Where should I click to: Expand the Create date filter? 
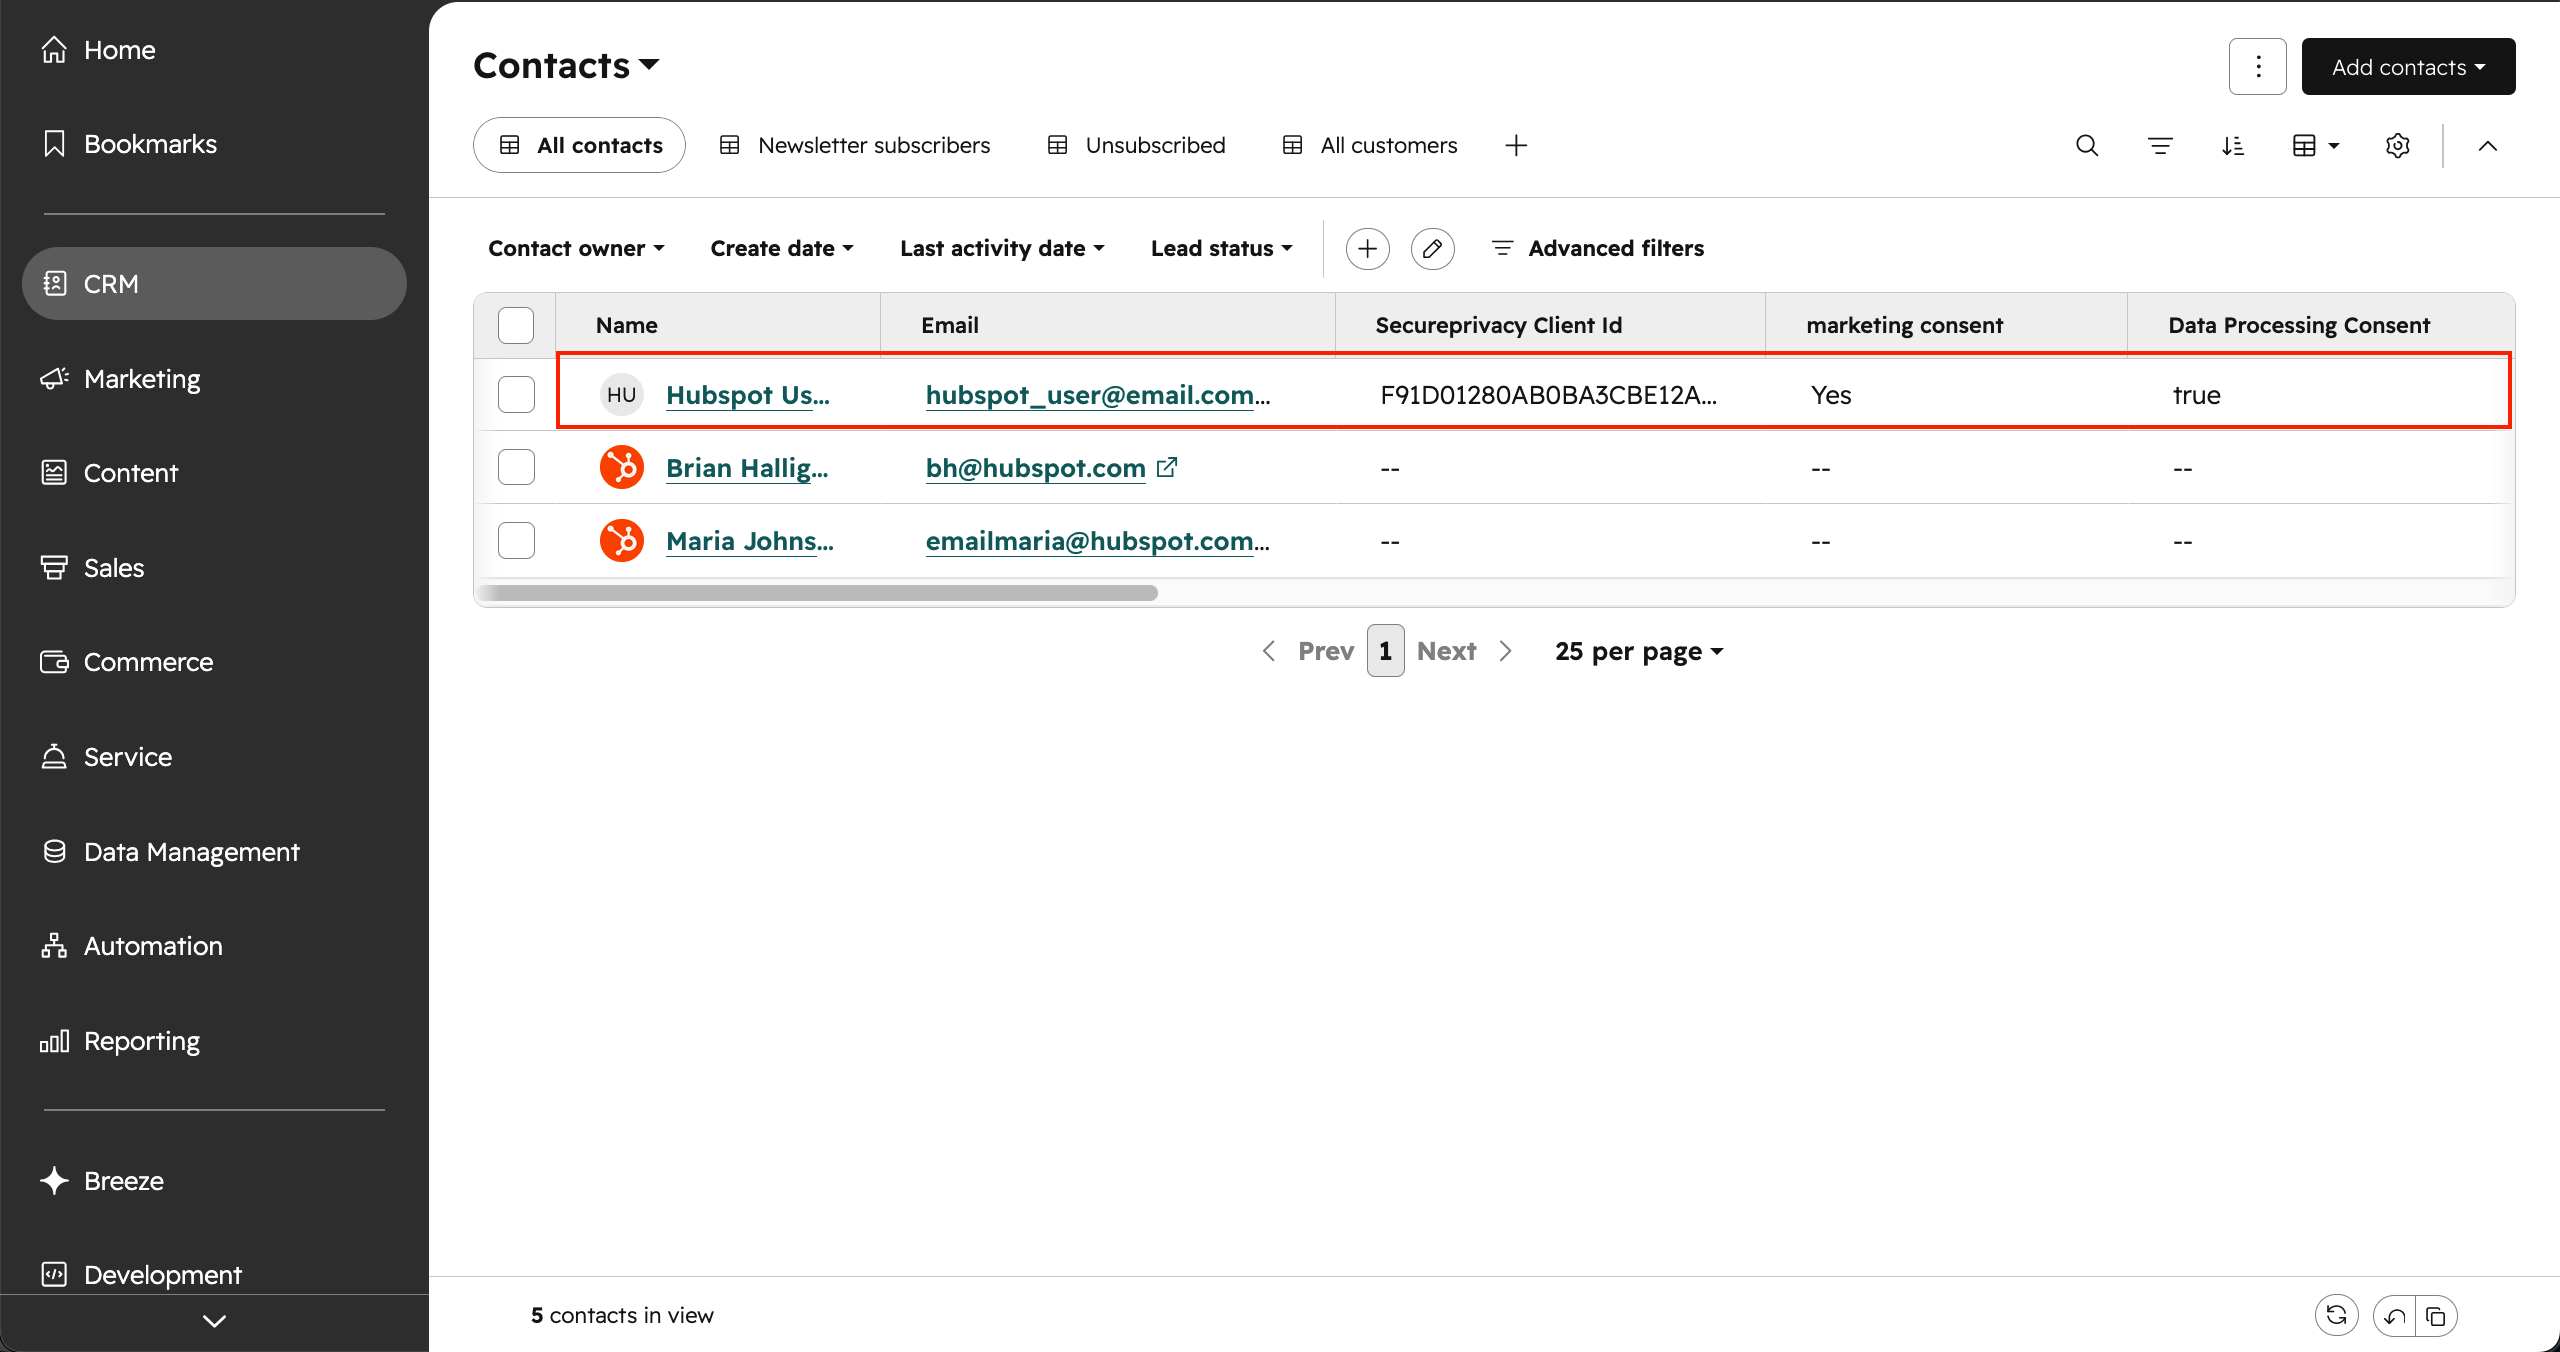(x=782, y=249)
